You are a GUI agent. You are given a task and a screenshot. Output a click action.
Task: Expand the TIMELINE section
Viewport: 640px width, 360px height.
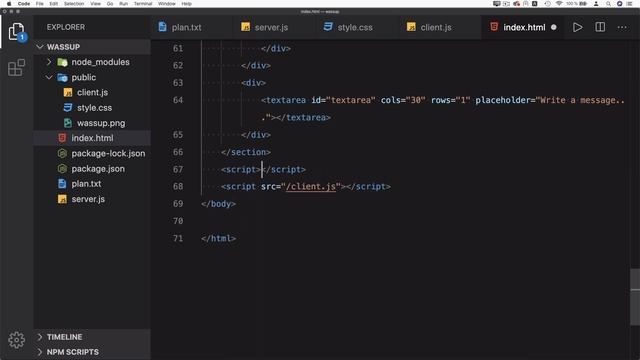point(92,337)
